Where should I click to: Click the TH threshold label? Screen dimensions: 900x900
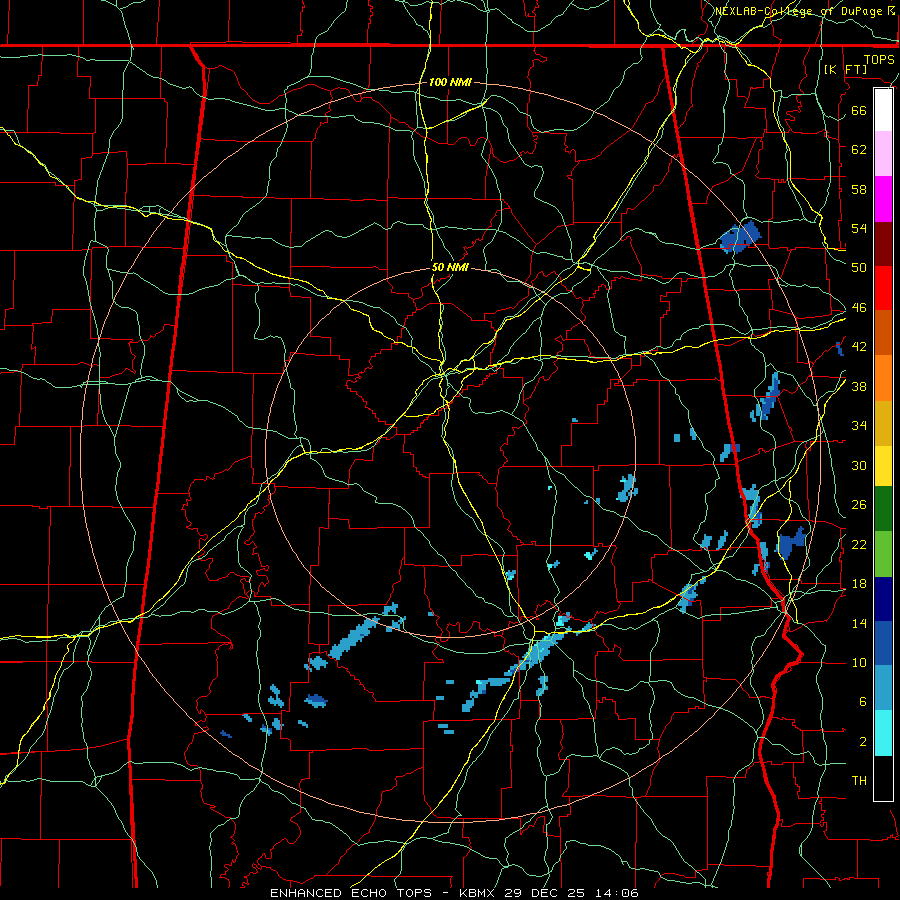click(x=859, y=781)
